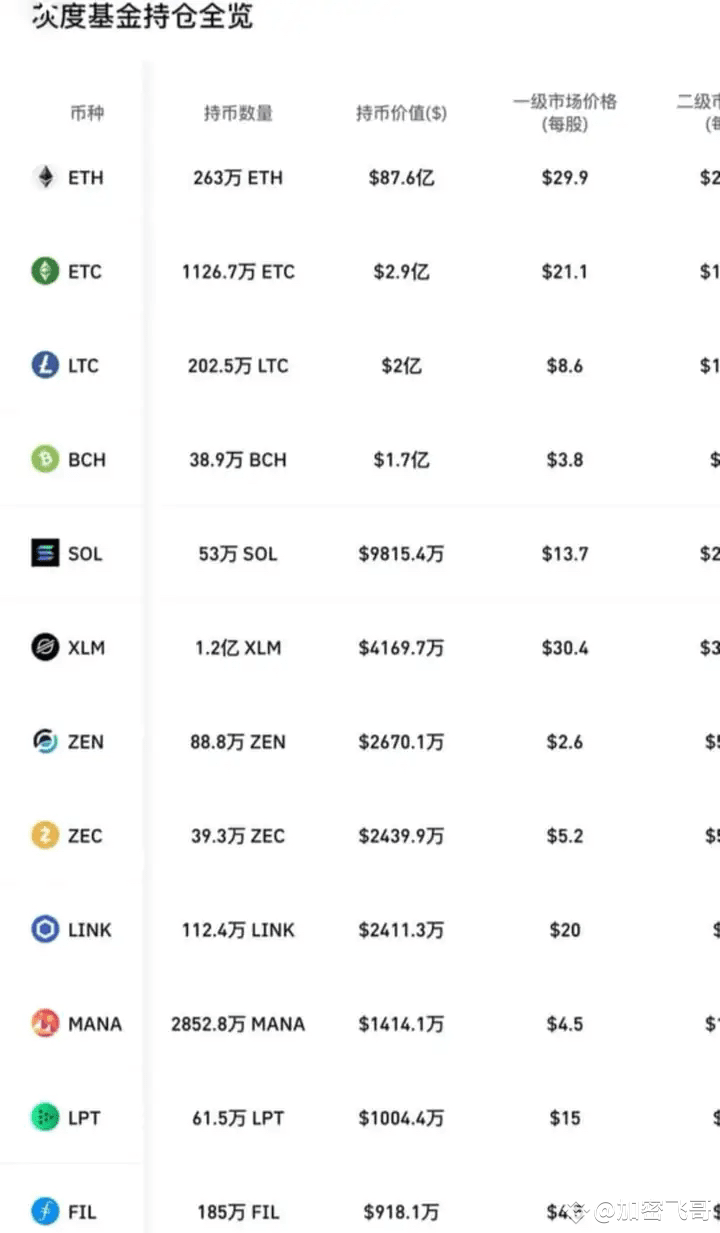Click the 1126.7万 ETC holdings cell
720x1233 pixels.
tap(238, 272)
